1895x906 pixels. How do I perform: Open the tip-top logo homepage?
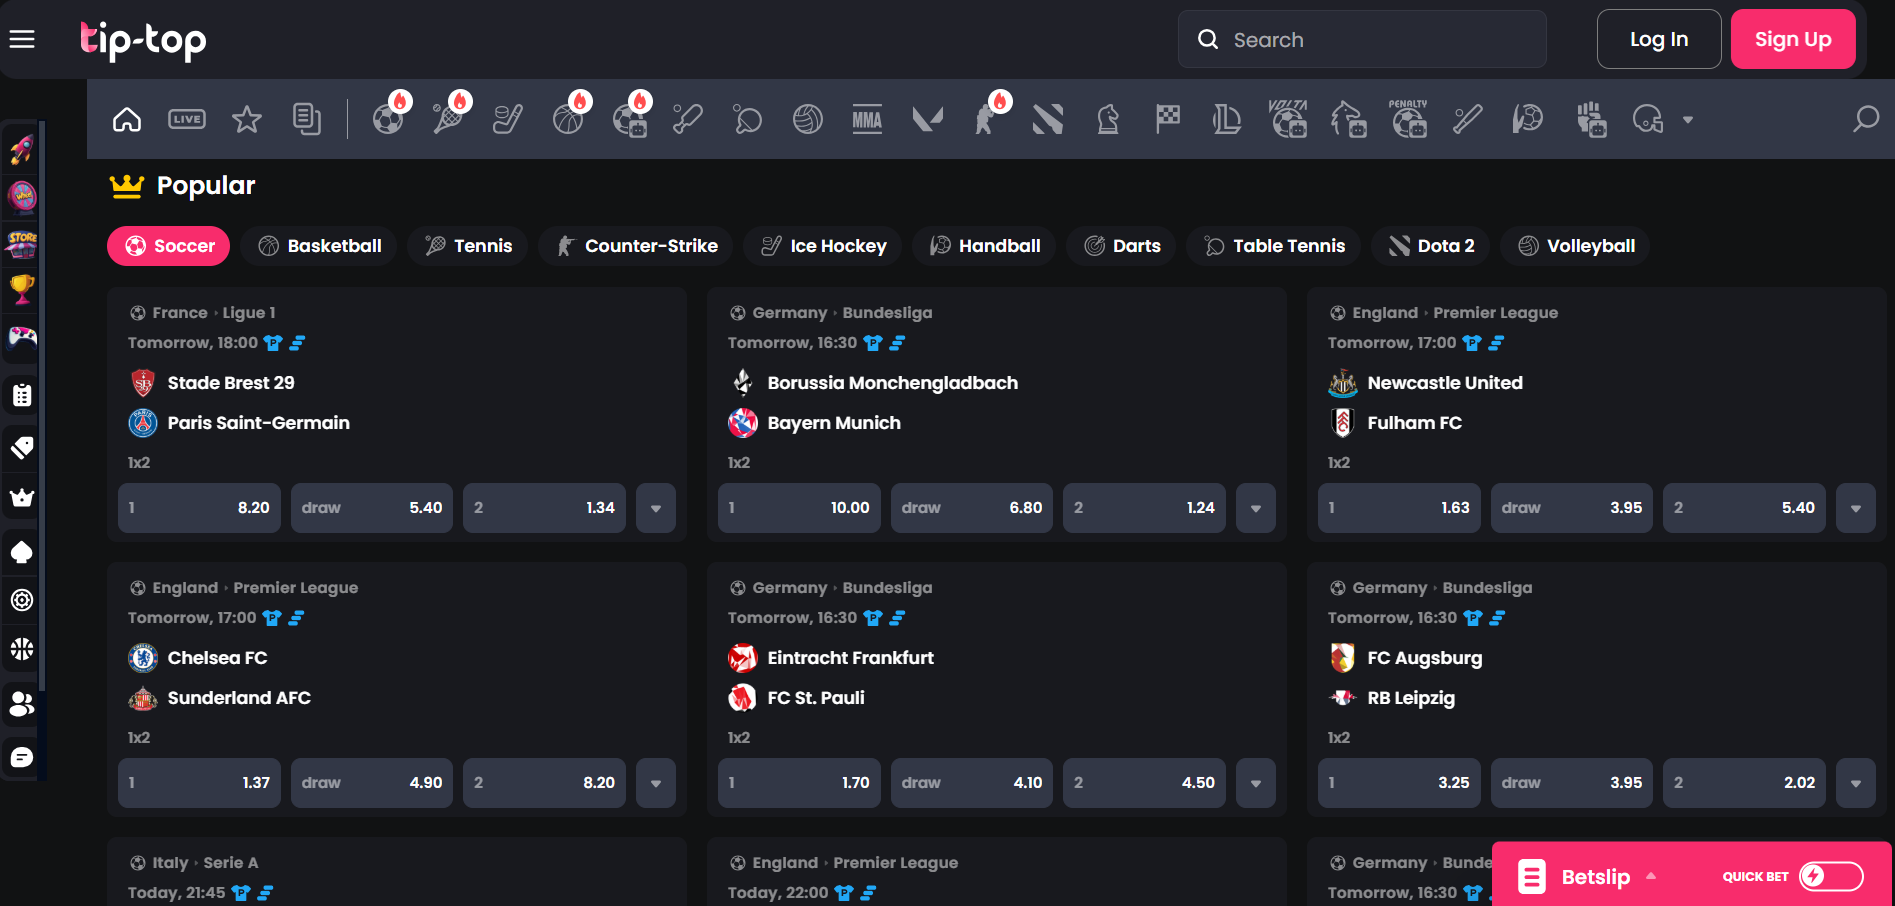click(x=143, y=40)
